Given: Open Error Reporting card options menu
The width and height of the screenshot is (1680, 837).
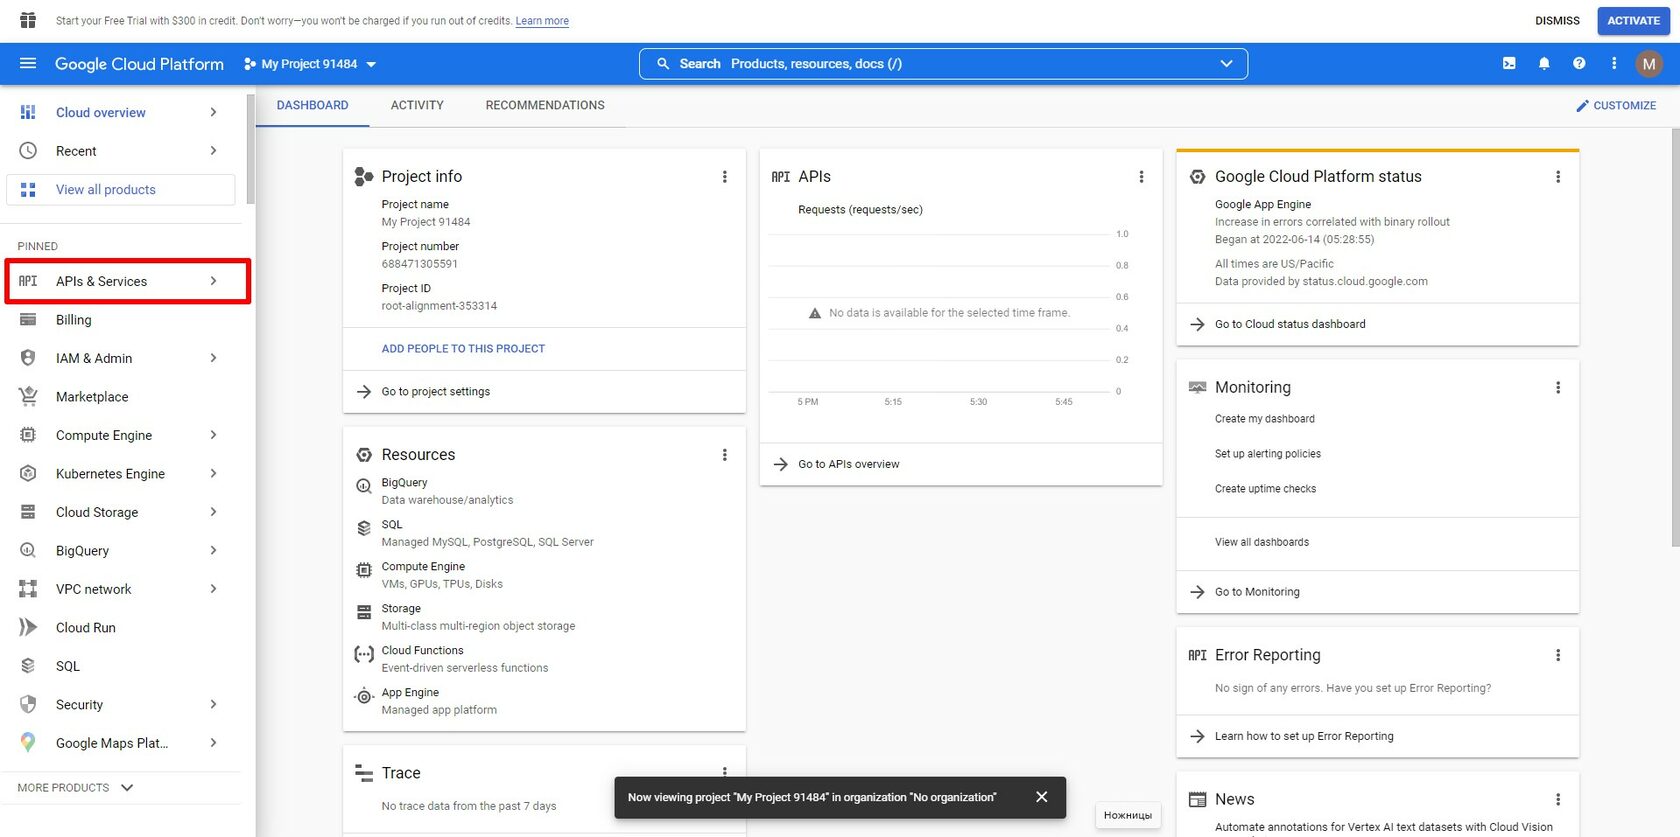Looking at the screenshot, I should coord(1558,655).
